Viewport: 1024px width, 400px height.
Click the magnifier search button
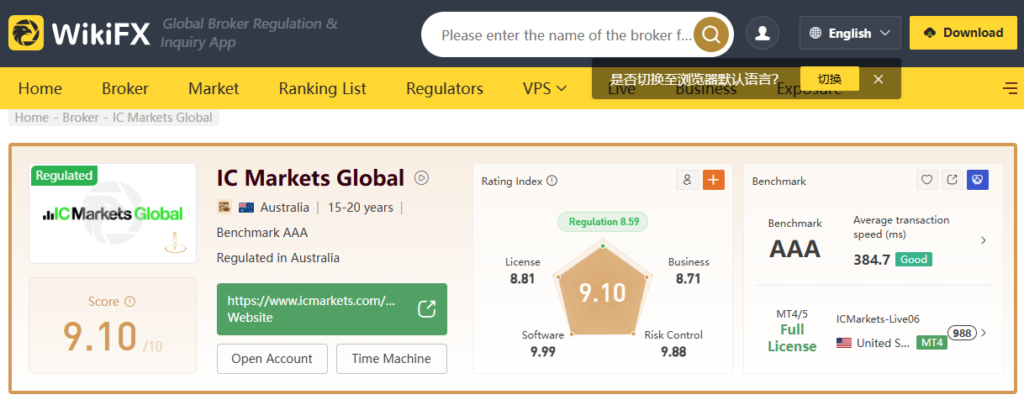[711, 34]
